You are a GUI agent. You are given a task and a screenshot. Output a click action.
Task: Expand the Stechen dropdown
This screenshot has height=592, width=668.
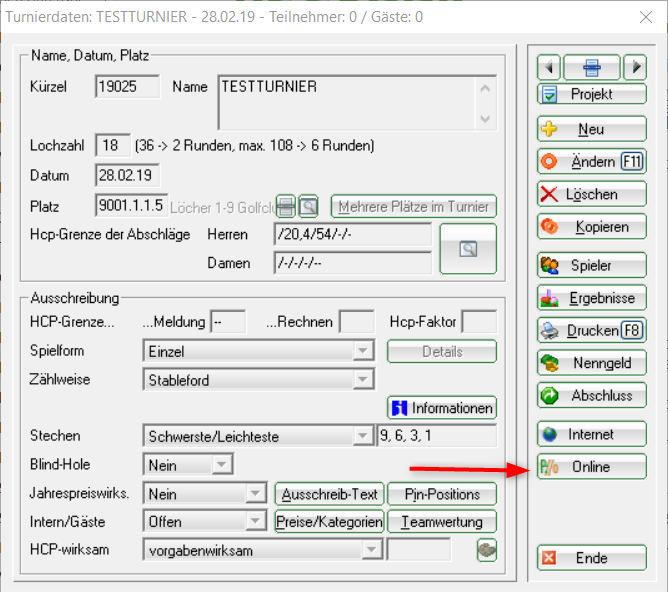click(363, 436)
